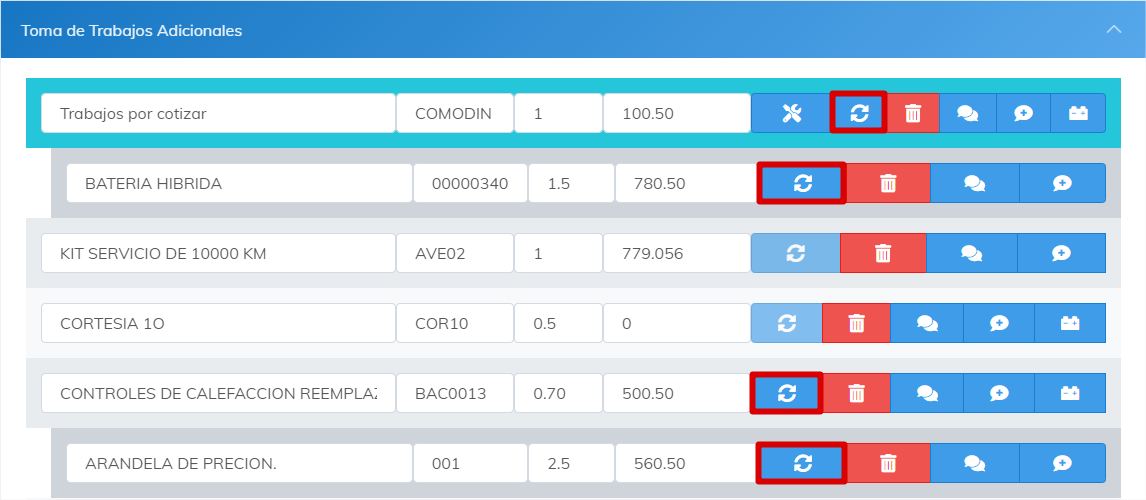Edit the COMODIN code field
This screenshot has width=1146, height=500.
(454, 114)
